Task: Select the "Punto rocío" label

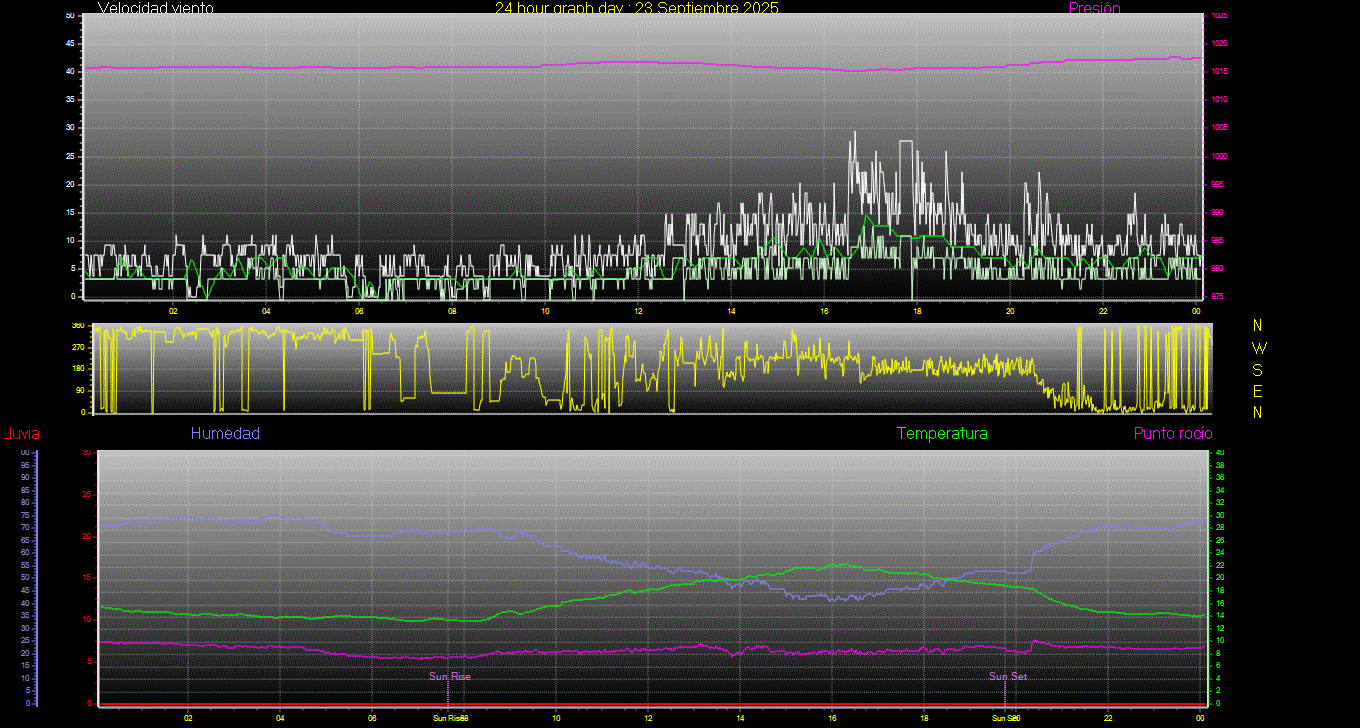Action: pyautogui.click(x=1173, y=433)
